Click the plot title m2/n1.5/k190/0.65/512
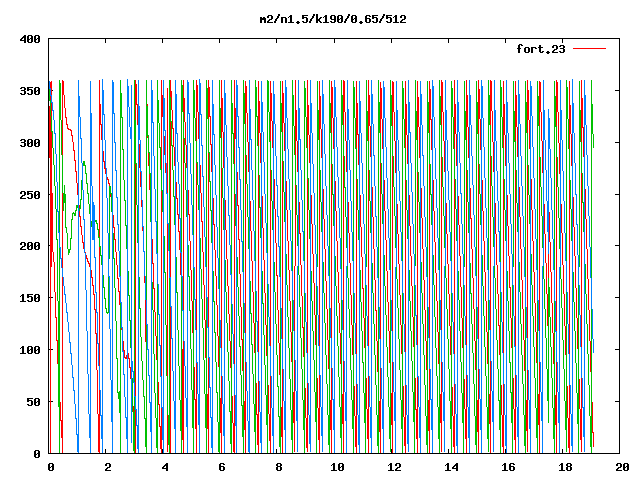The height and width of the screenshot is (480, 640). click(x=333, y=19)
